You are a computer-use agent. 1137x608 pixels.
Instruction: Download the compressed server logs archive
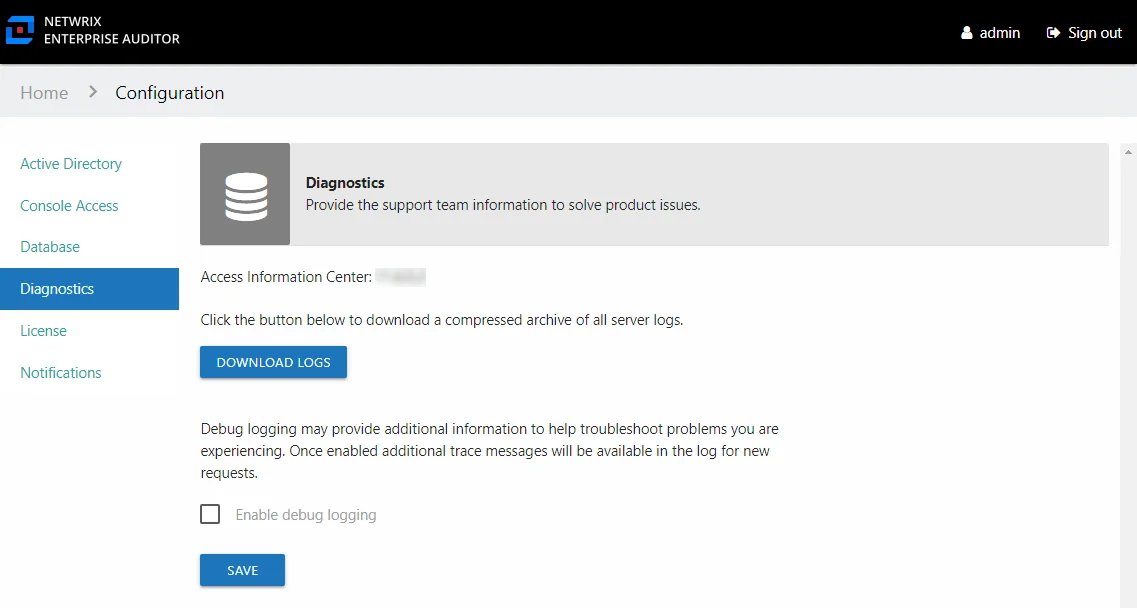[273, 362]
